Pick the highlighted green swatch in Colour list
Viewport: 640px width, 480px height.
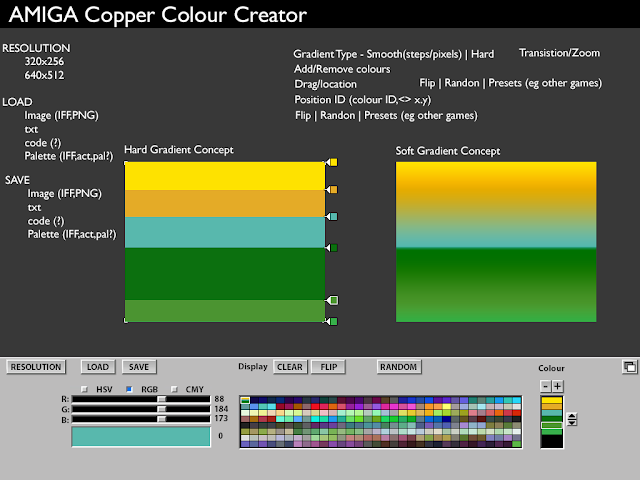coord(552,425)
